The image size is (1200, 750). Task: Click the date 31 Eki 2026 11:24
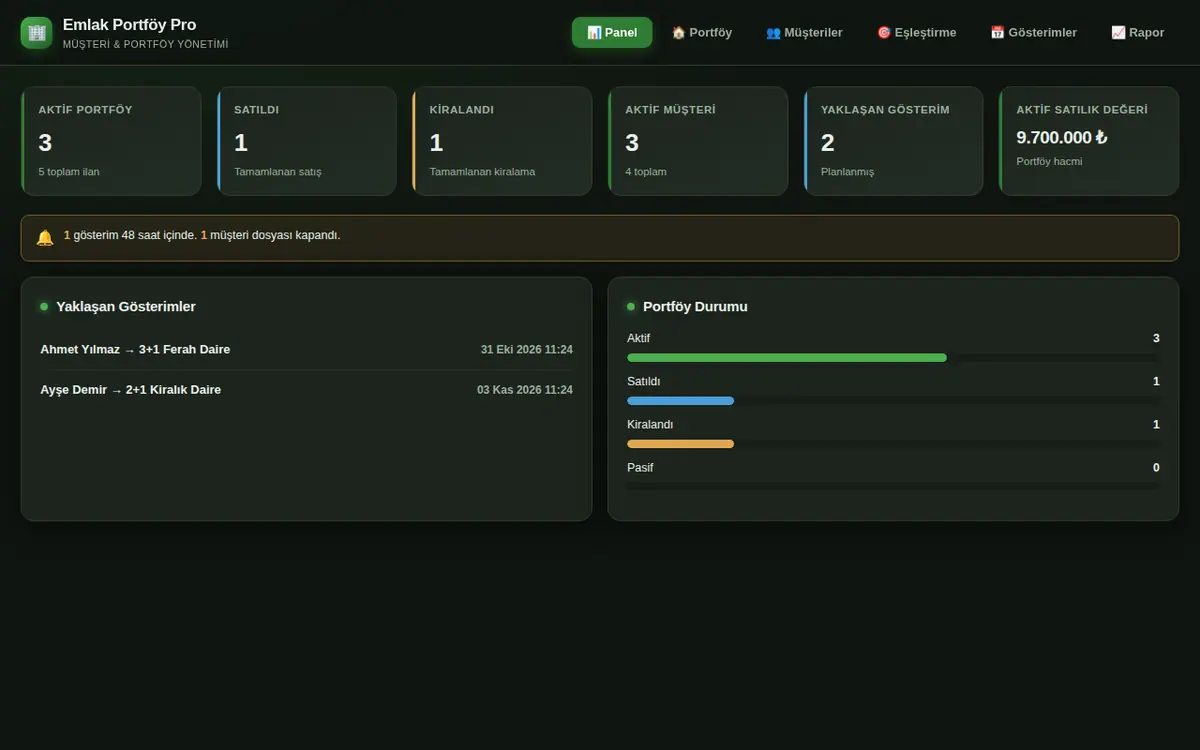tap(527, 350)
